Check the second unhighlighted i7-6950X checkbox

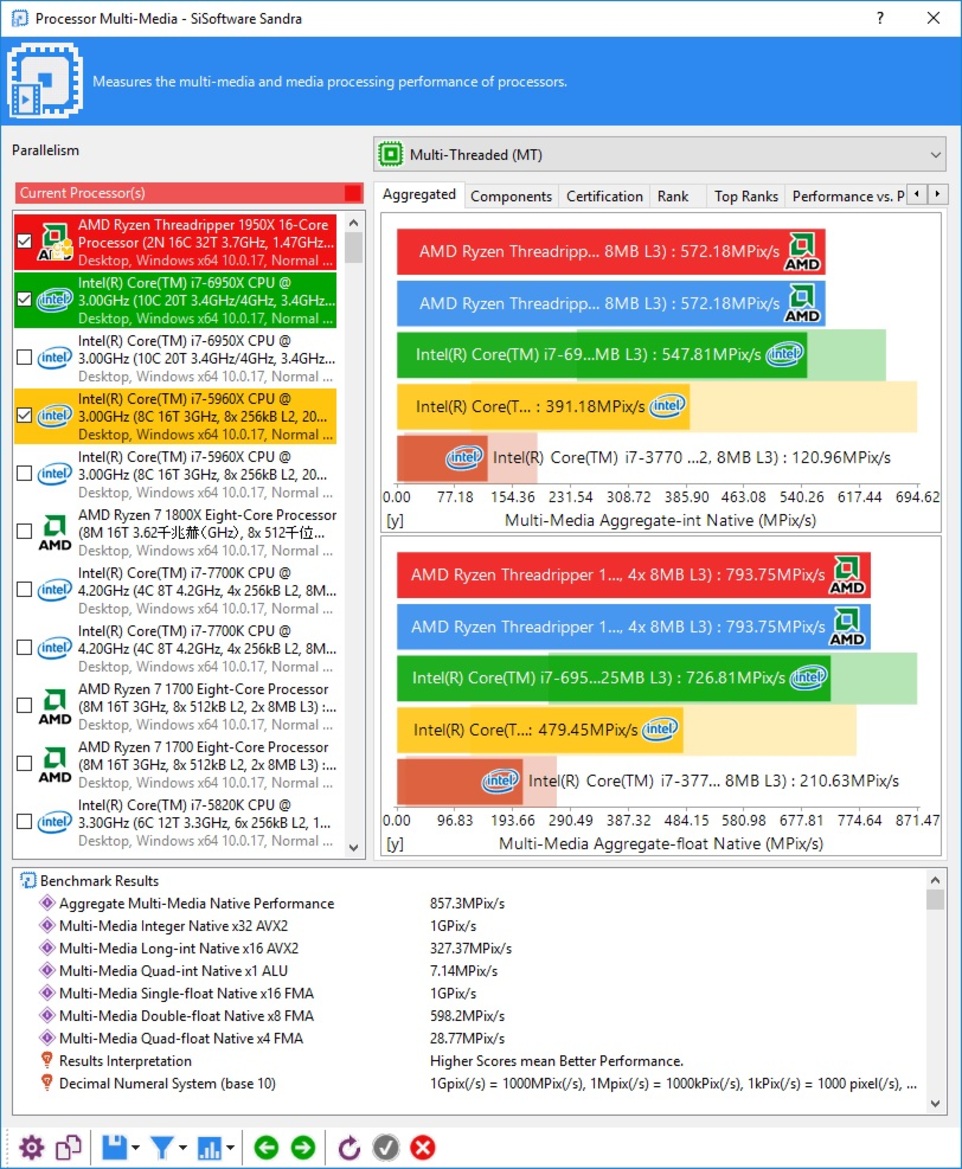point(25,358)
